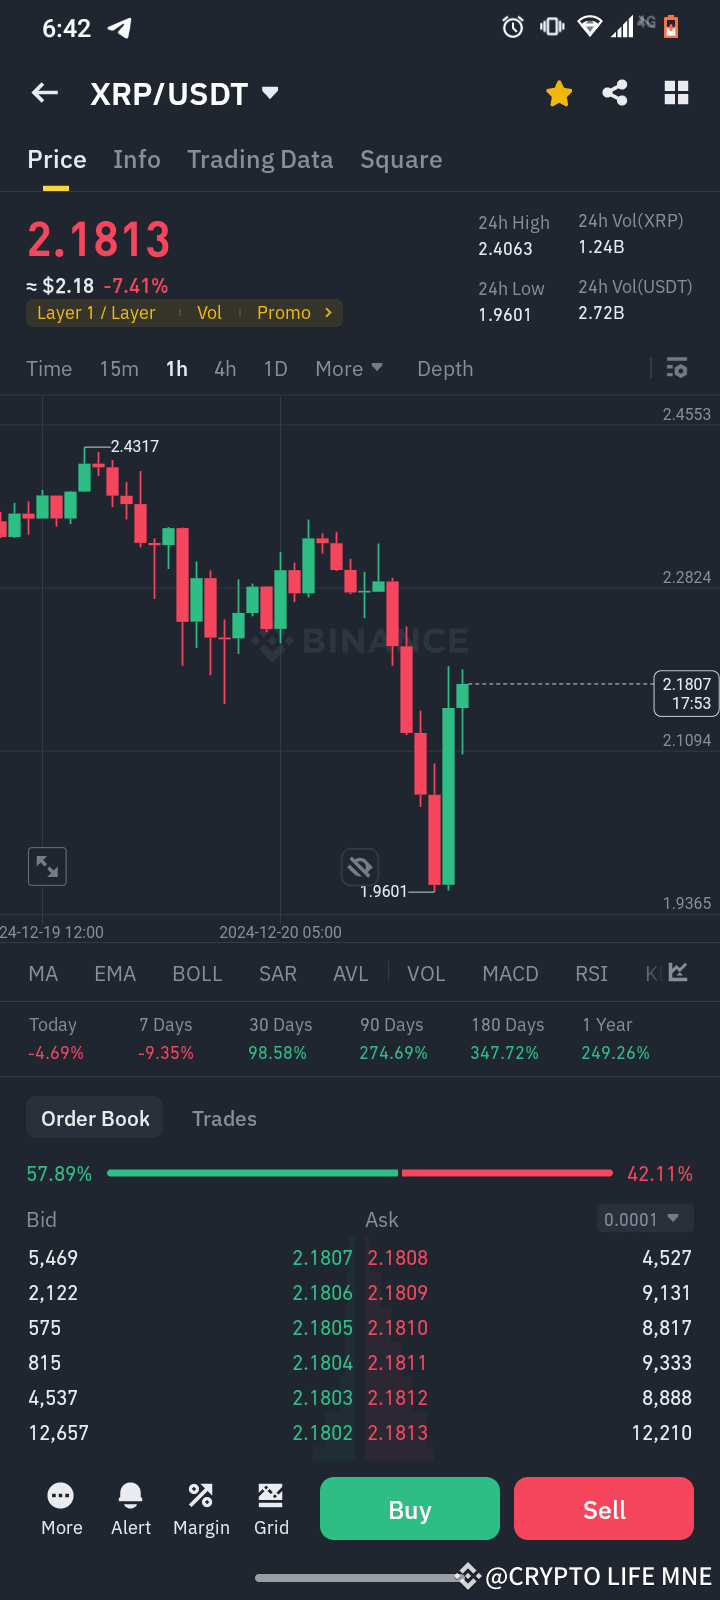720x1600 pixels.
Task: Open chart settings via the filter icon
Action: 677,368
